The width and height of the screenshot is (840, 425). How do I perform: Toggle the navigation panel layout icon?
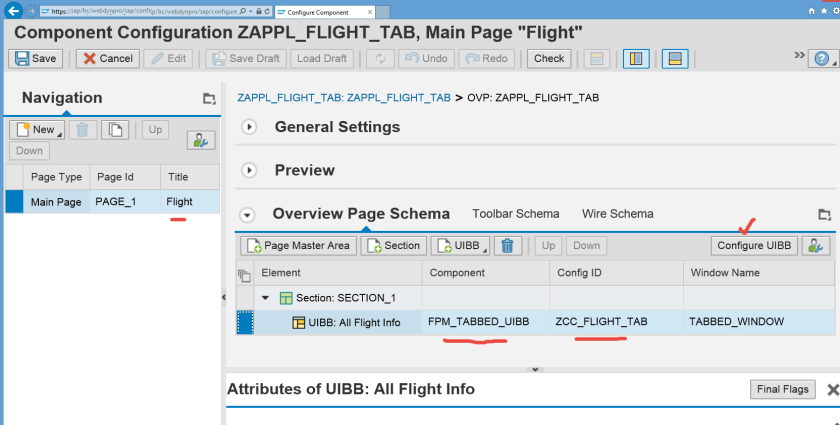point(634,58)
